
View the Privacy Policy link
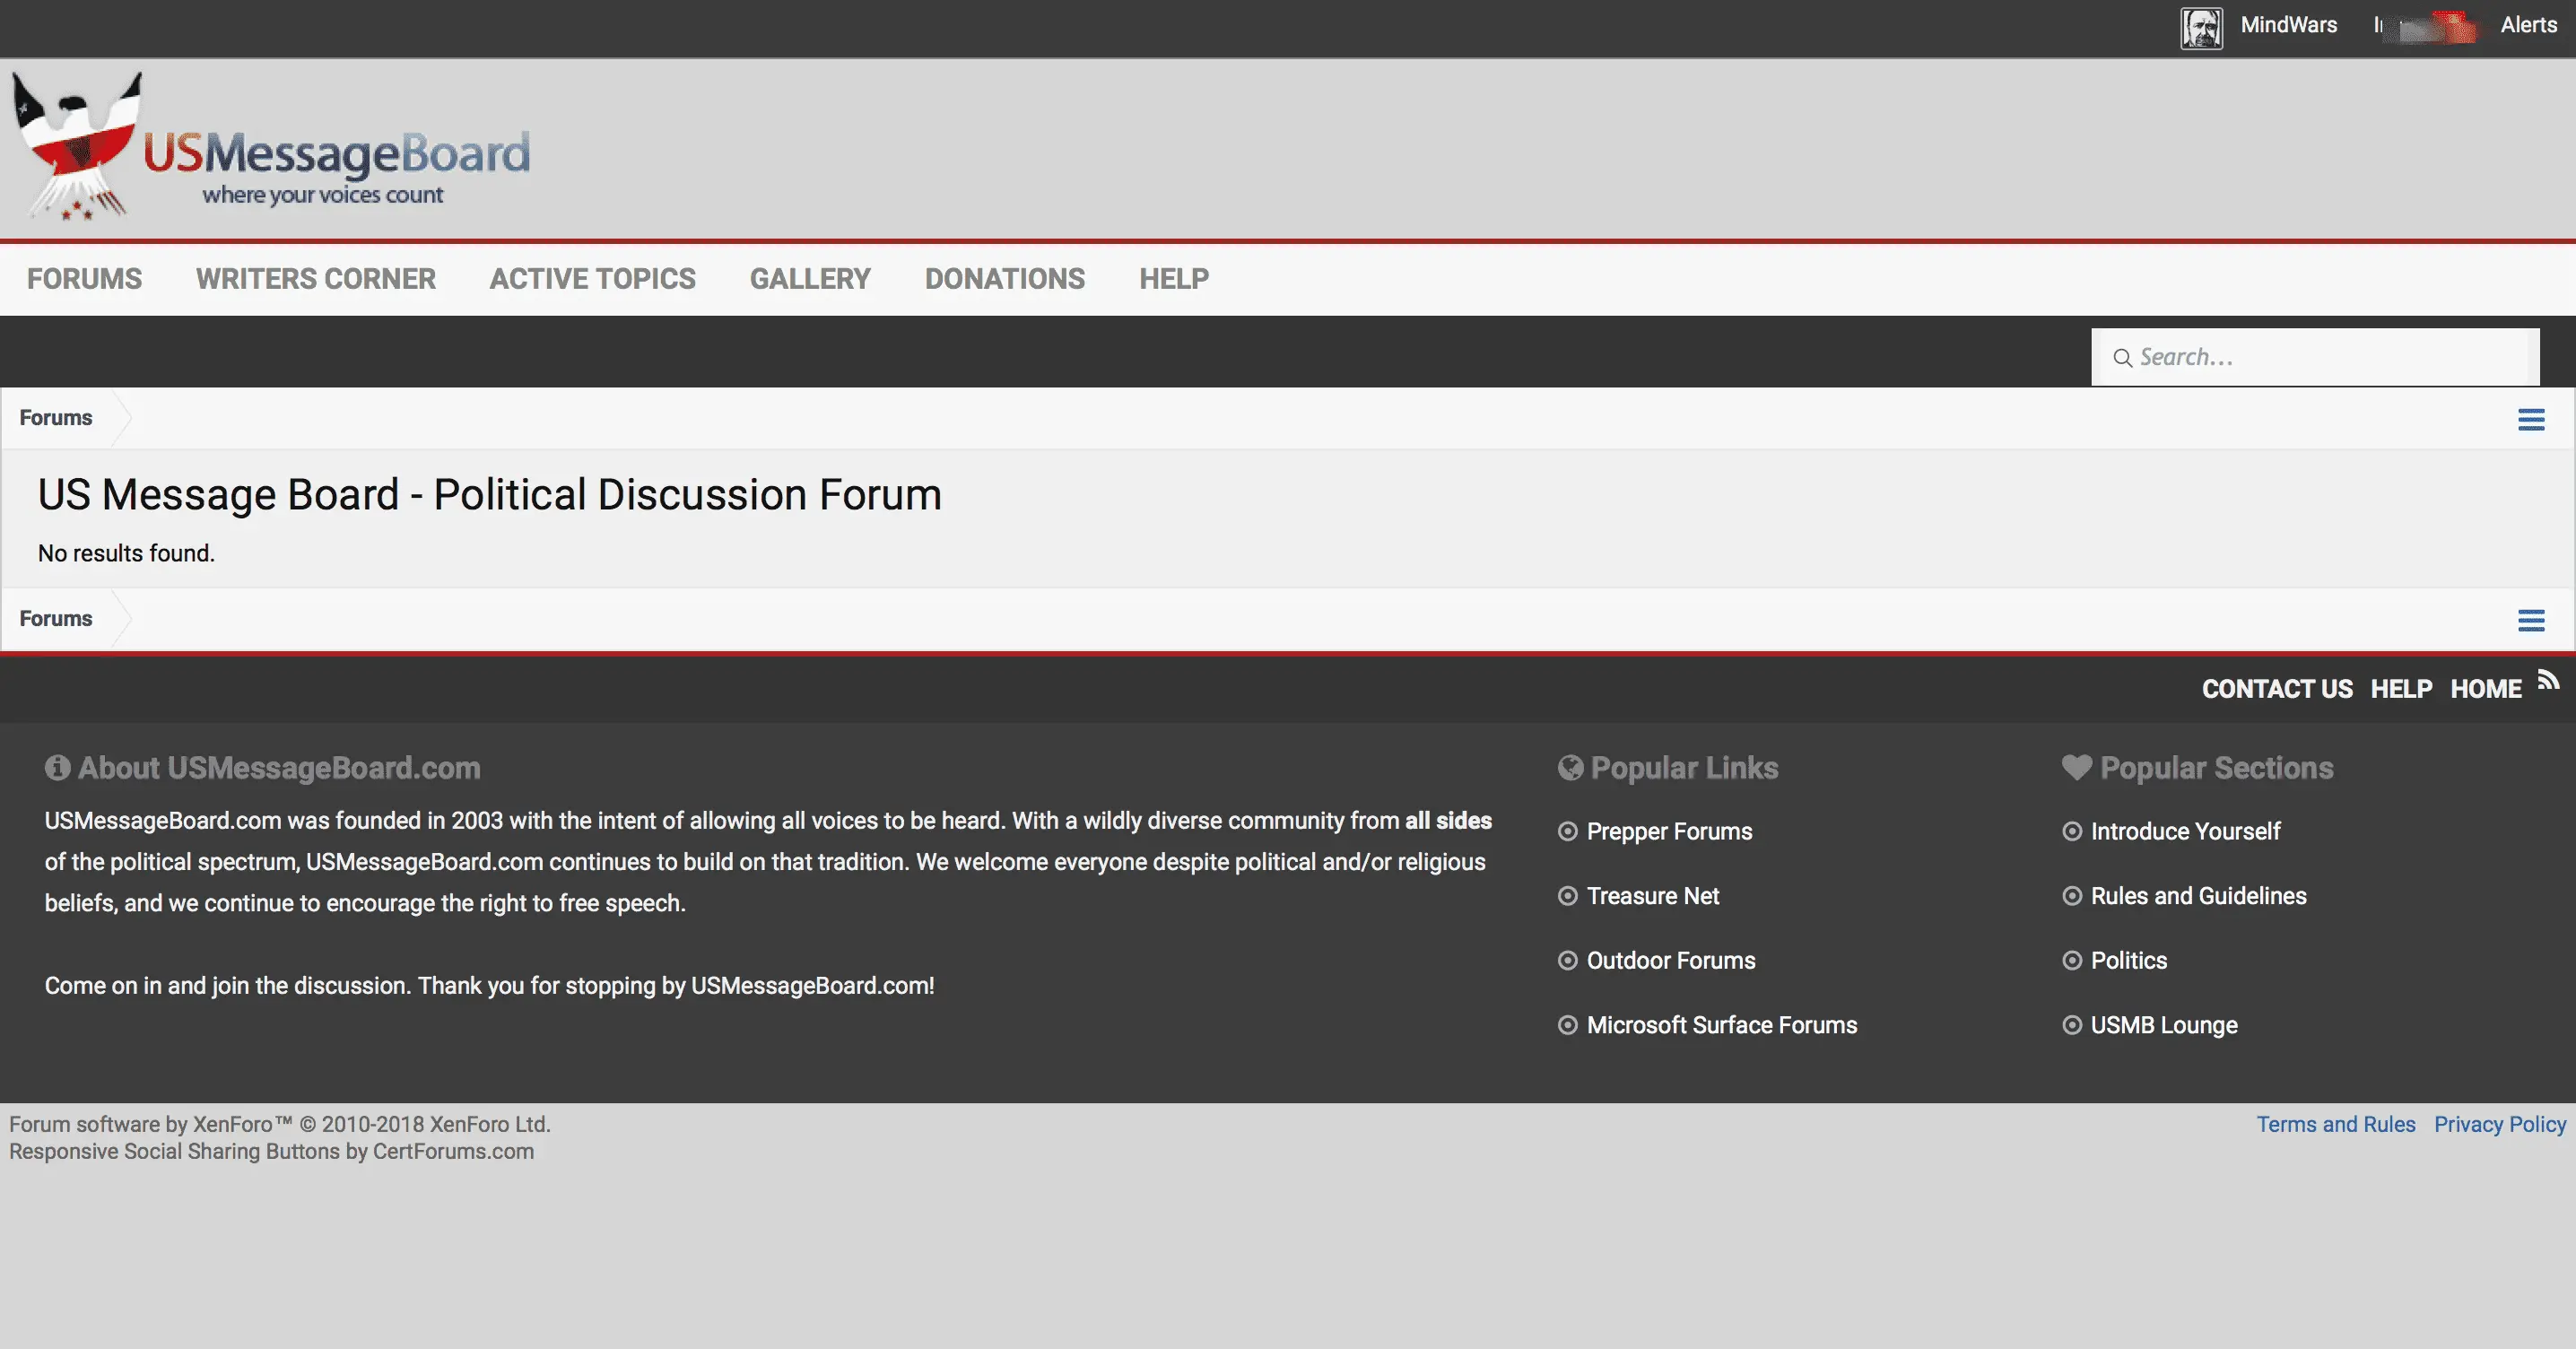pos(2499,1124)
